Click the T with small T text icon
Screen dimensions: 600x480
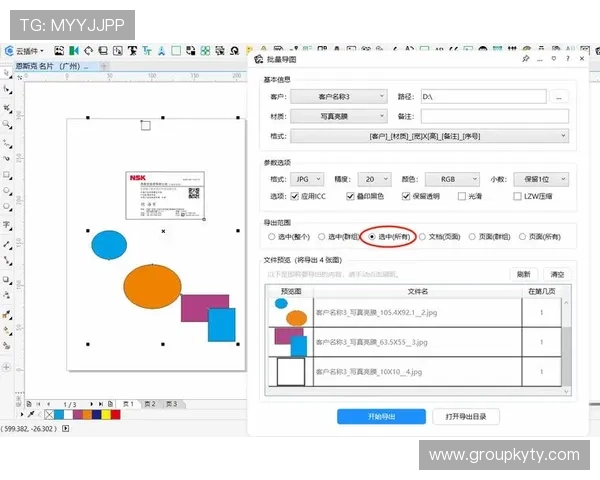pos(147,51)
